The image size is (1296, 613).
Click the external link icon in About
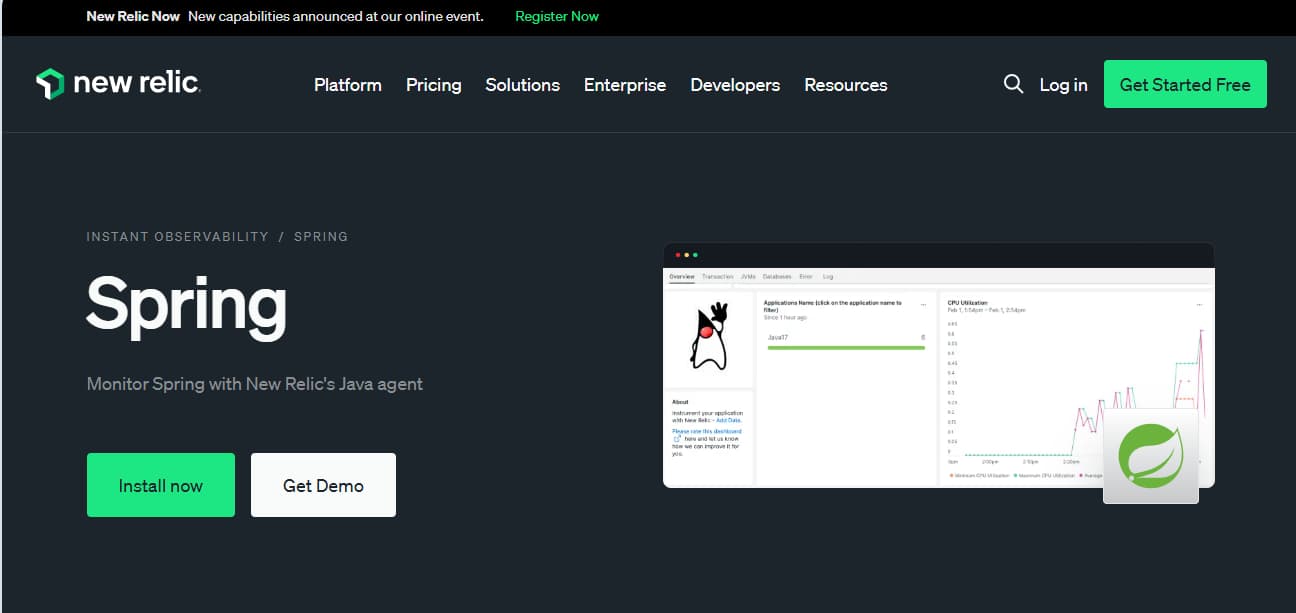(677, 439)
